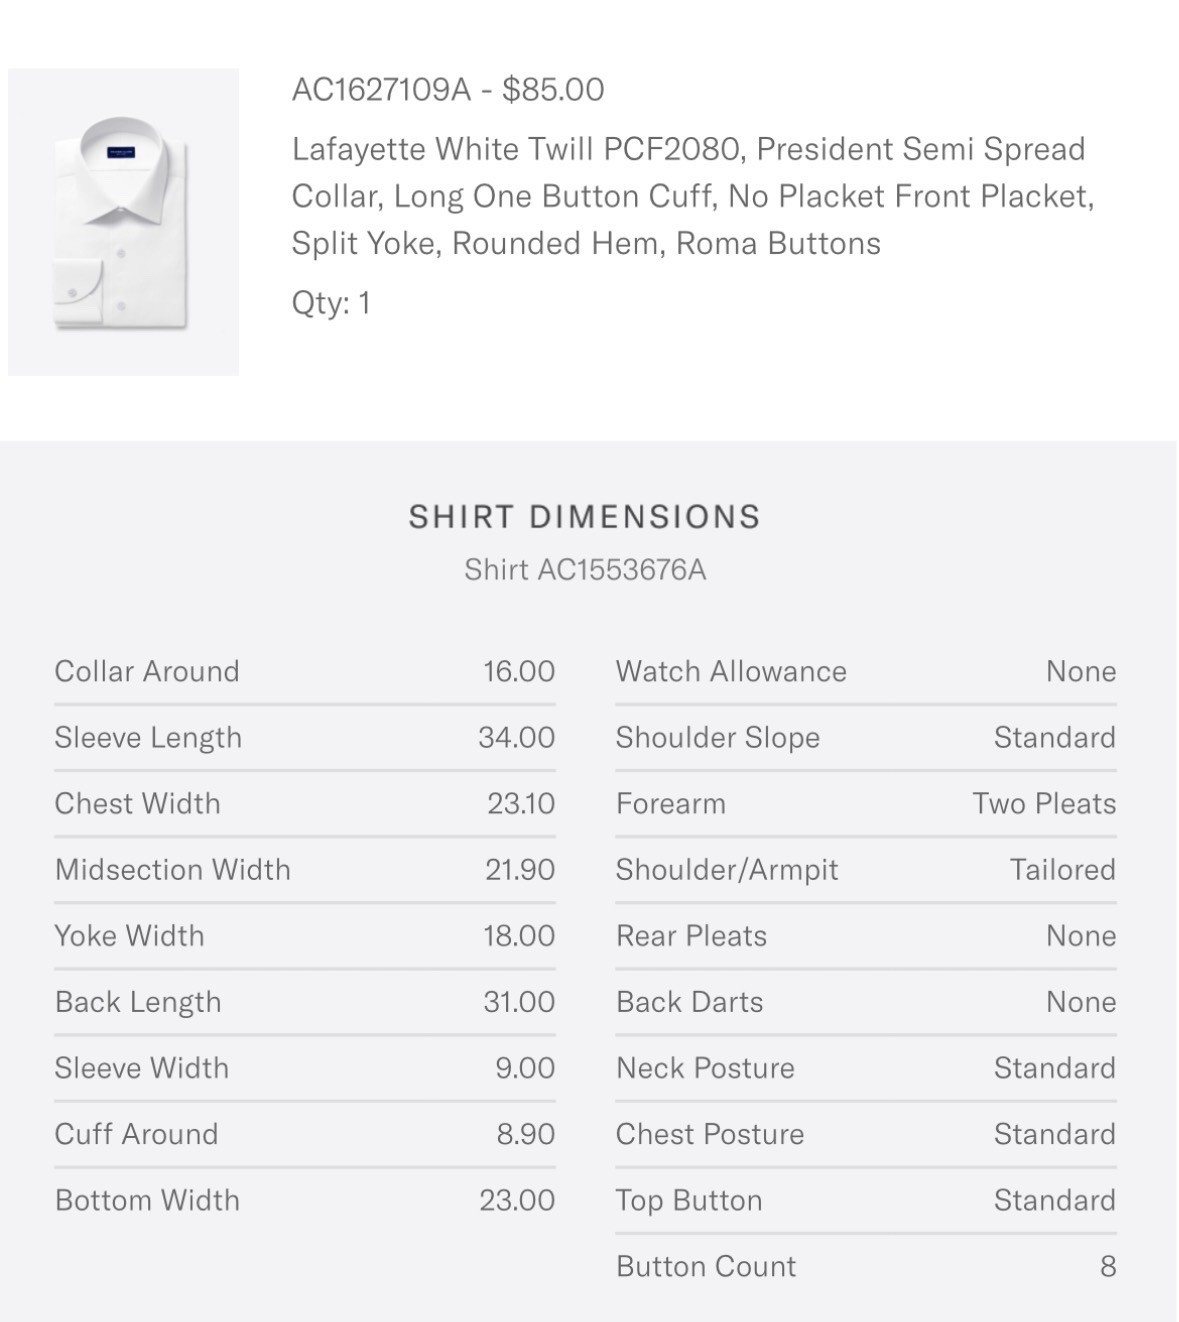Screen dimensions: 1179x1322
Task: Select the Watch Allowance None value
Action: click(x=1081, y=671)
